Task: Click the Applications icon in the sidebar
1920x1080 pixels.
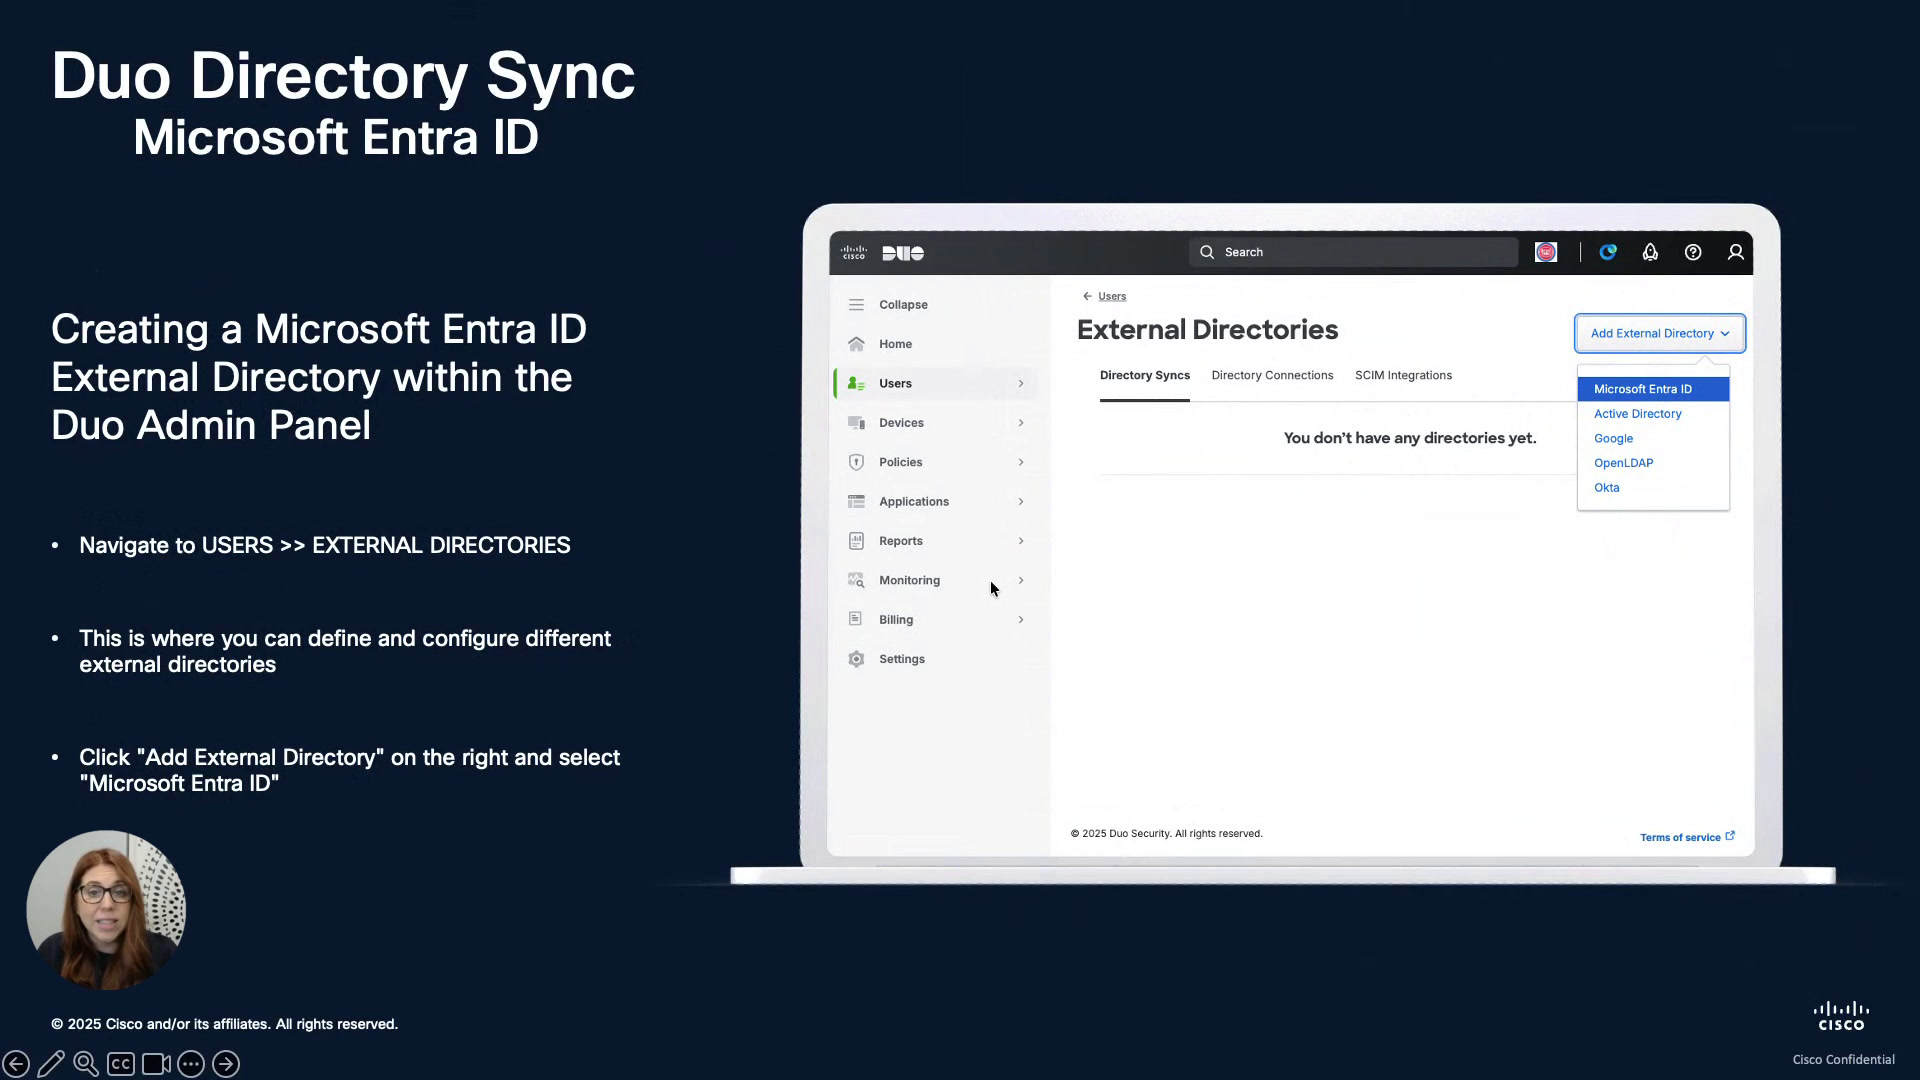Action: 856,502
